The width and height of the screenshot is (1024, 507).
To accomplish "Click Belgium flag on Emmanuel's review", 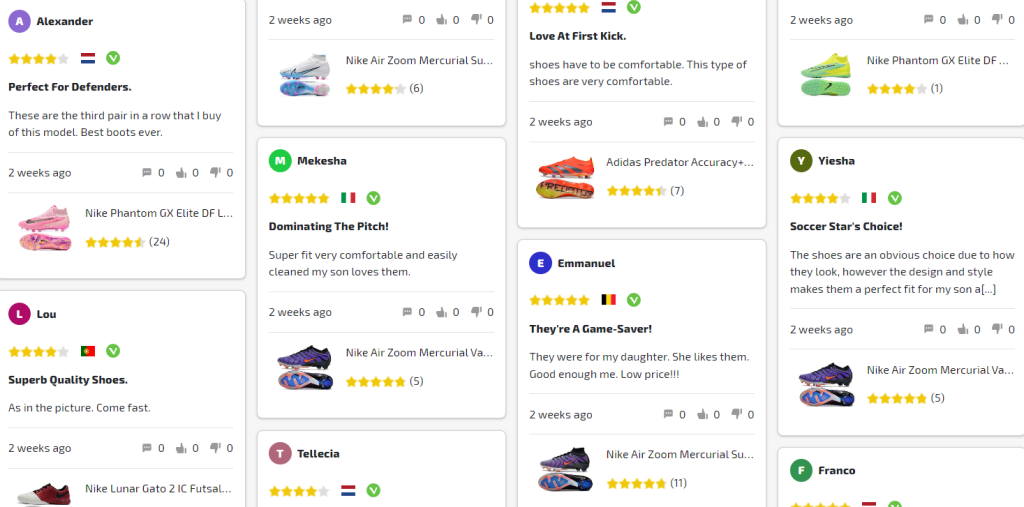I will (608, 300).
